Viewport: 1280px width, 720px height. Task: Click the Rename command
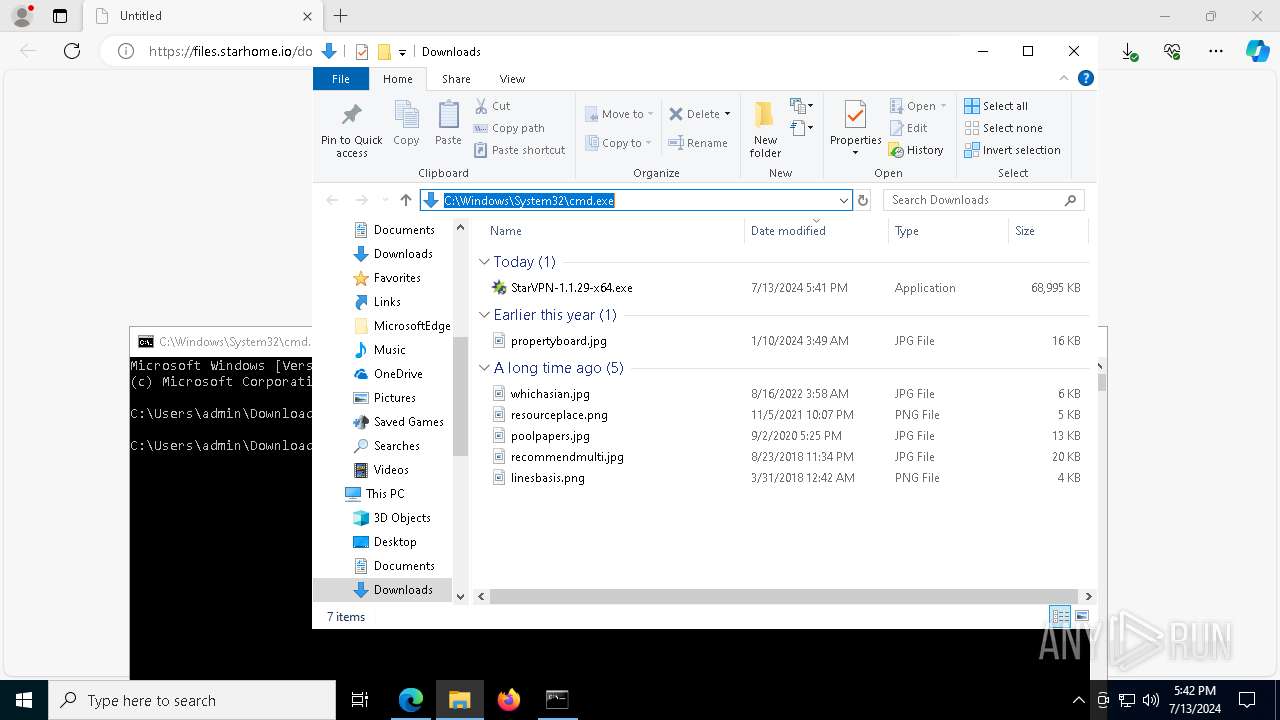click(x=697, y=143)
